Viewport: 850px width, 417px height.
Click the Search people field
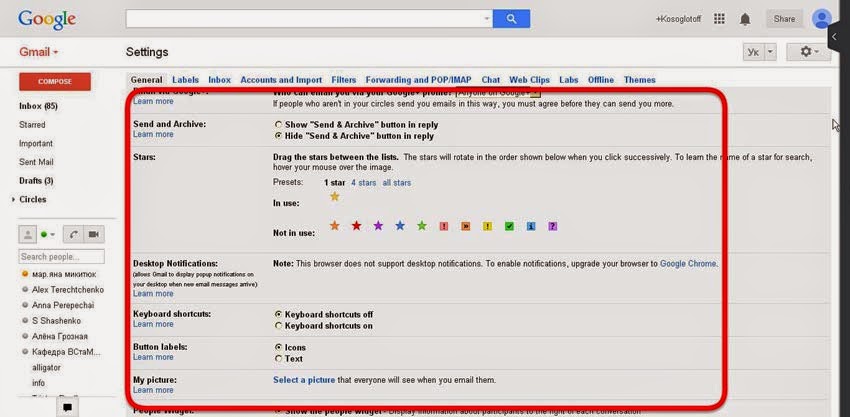(62, 256)
